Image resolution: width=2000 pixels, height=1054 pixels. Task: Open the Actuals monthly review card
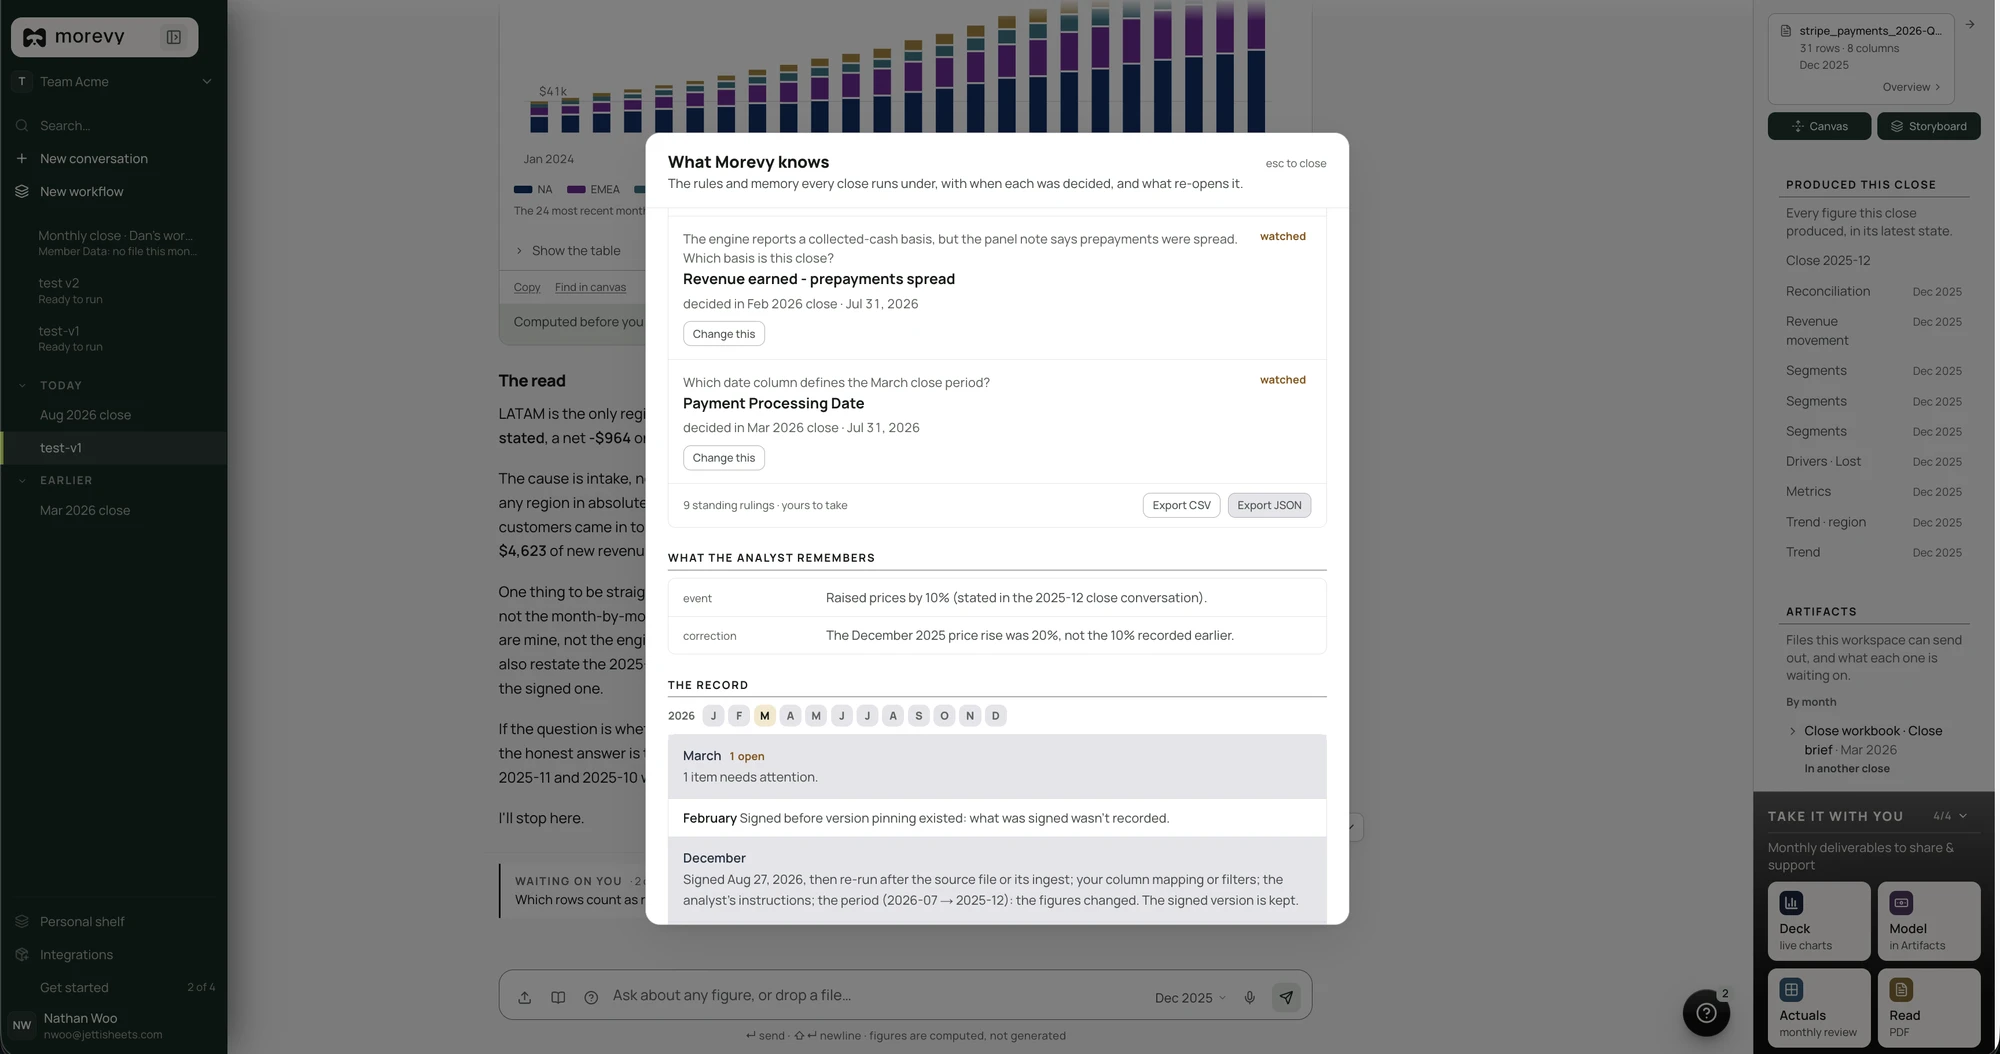1819,1008
